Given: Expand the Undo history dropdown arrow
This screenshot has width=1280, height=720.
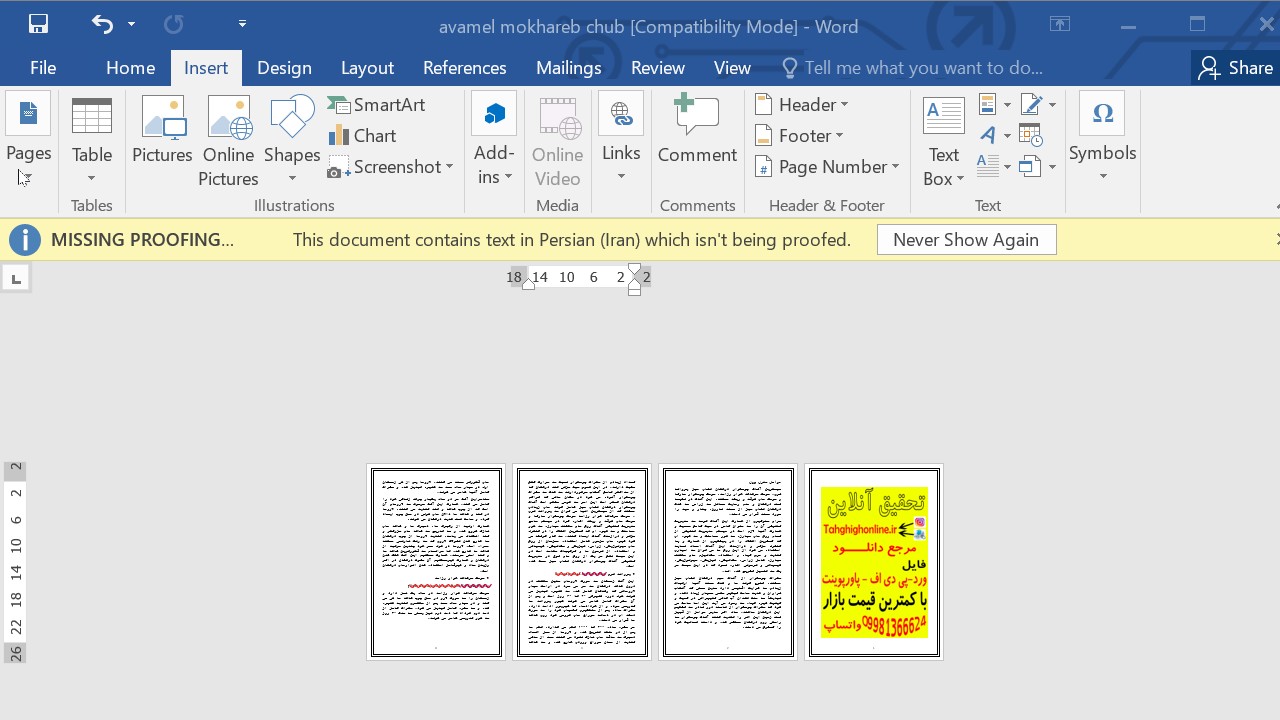Looking at the screenshot, I should 131,24.
